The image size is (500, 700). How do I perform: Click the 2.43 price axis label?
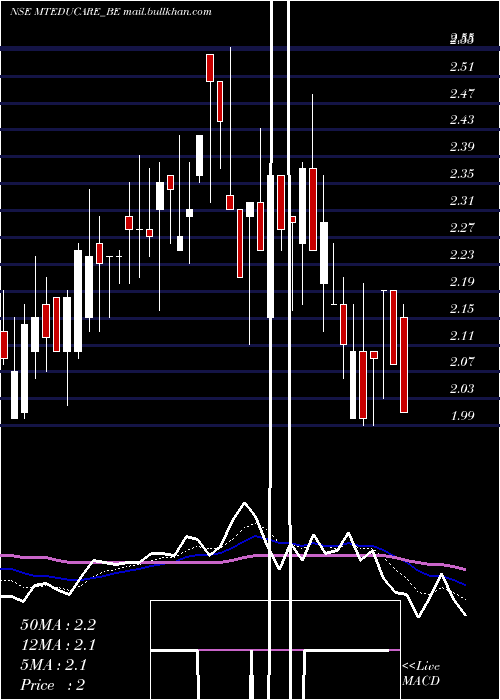462,120
